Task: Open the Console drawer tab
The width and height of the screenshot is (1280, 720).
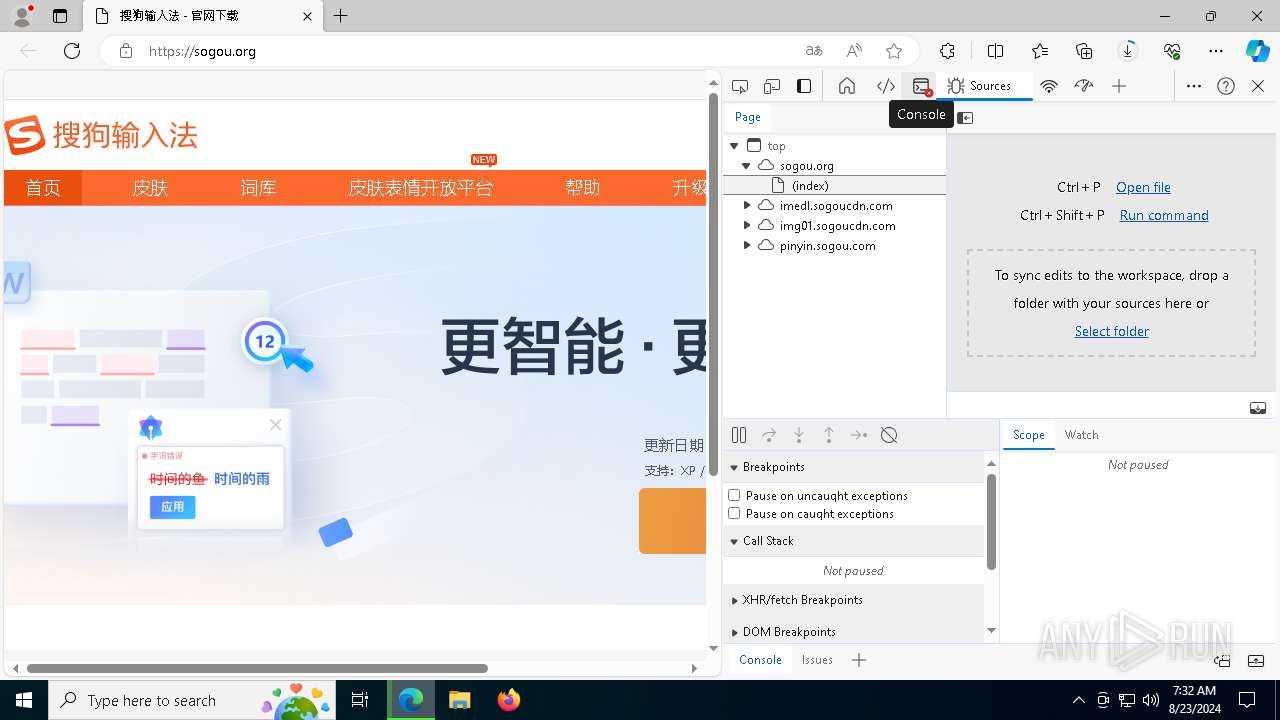Action: click(x=760, y=660)
